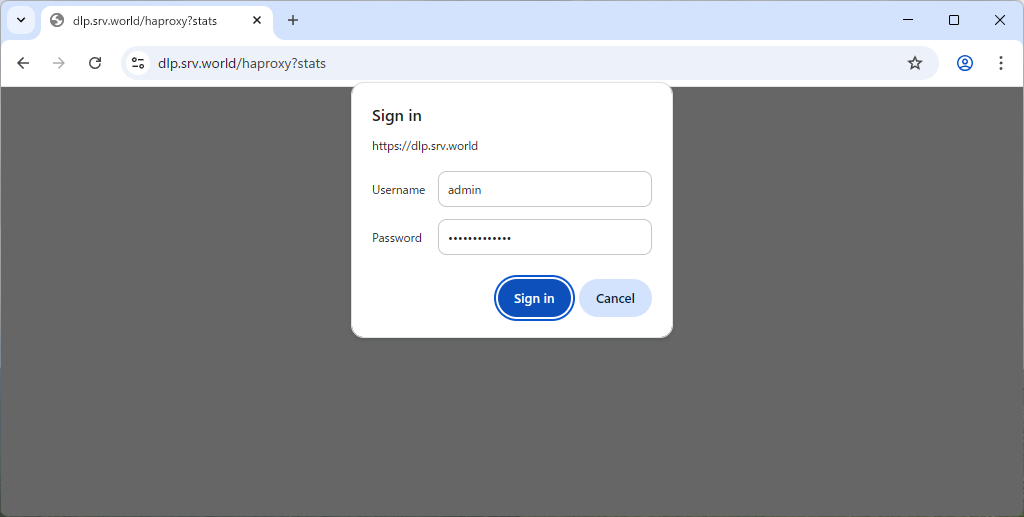Open the tab search dropdown chevron
1024x517 pixels.
point(21,20)
